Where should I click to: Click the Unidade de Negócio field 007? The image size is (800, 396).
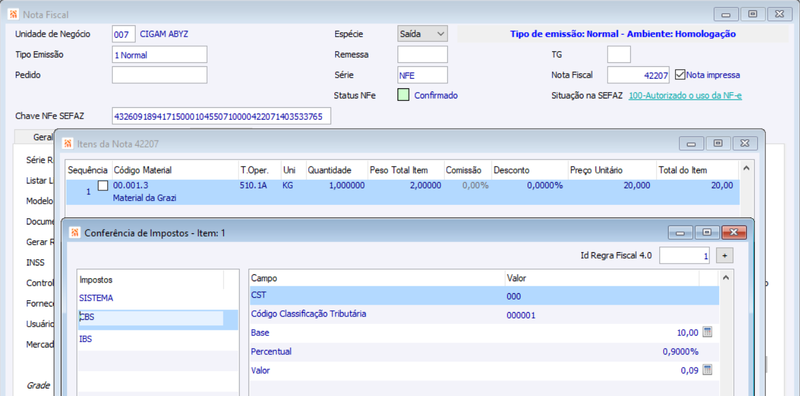[123, 34]
